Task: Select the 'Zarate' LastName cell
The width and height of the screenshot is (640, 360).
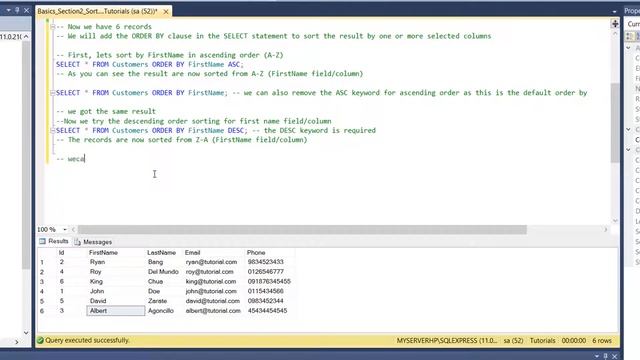Action: click(x=164, y=301)
